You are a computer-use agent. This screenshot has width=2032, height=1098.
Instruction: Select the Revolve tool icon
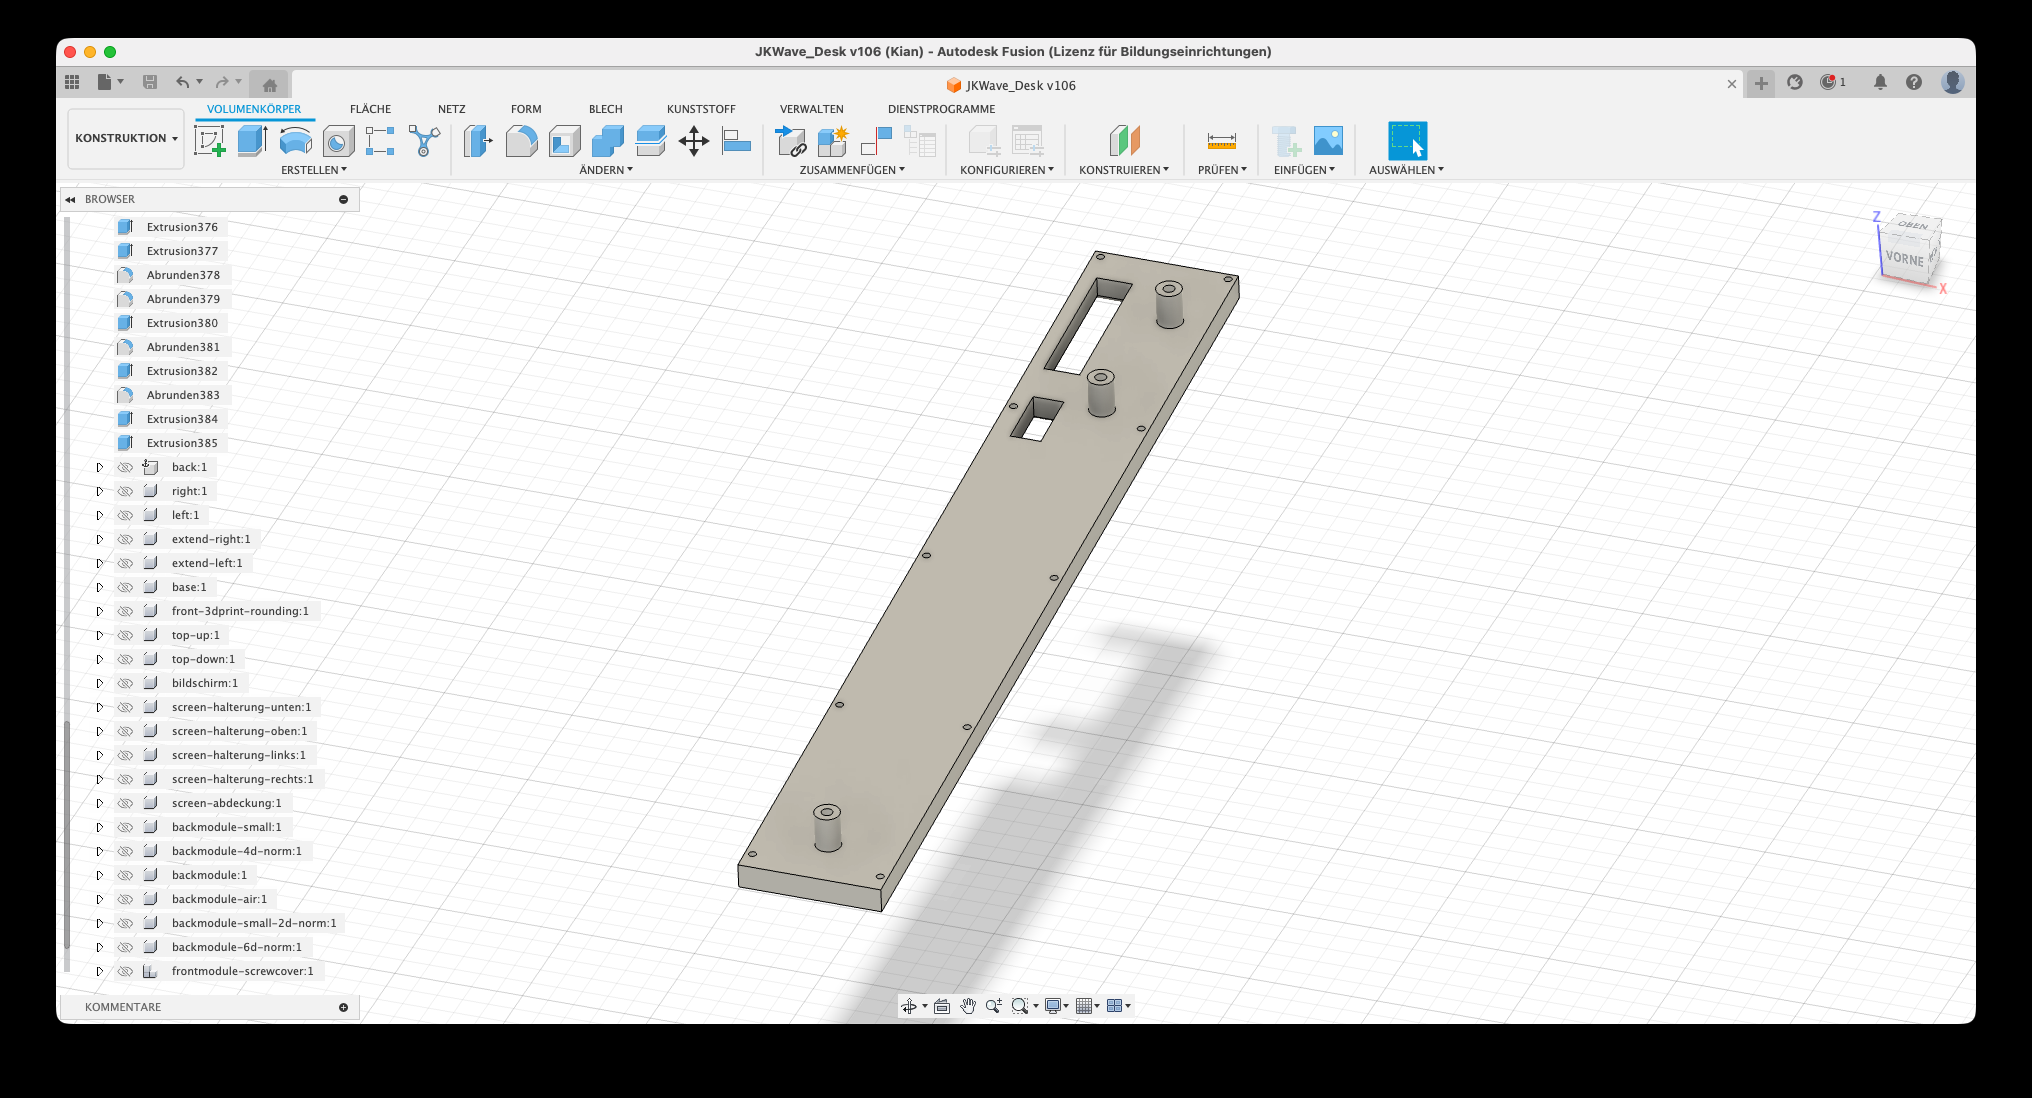(x=295, y=141)
